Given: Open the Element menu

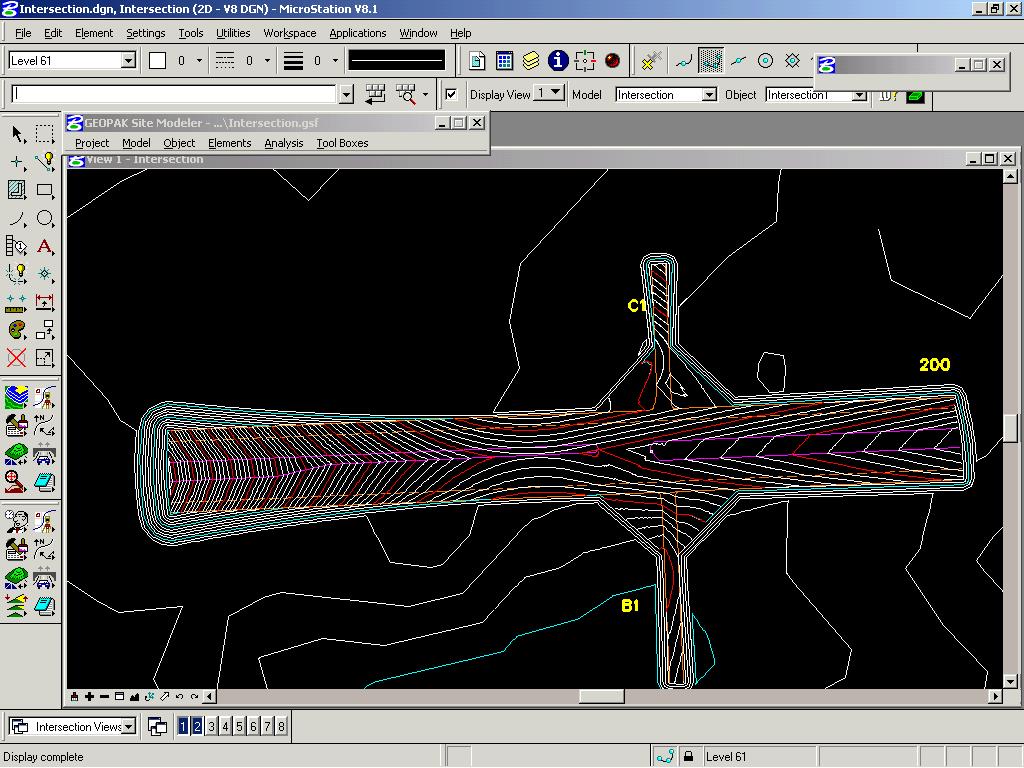Looking at the screenshot, I should tap(93, 33).
